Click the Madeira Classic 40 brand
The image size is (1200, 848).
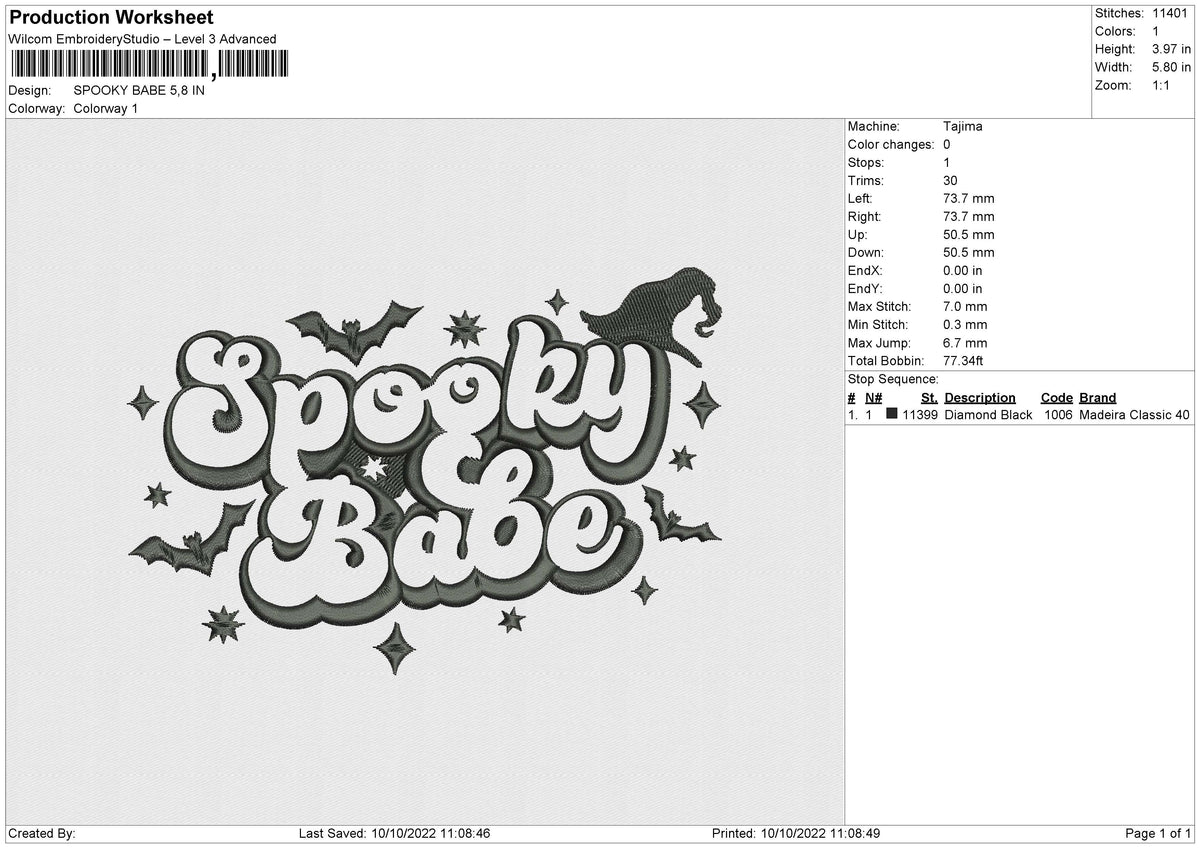[x=1134, y=414]
